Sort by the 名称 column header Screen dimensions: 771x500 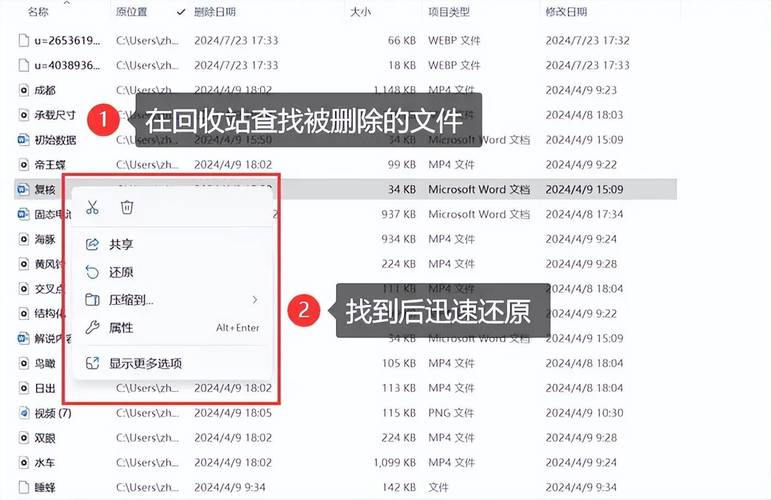coord(38,12)
